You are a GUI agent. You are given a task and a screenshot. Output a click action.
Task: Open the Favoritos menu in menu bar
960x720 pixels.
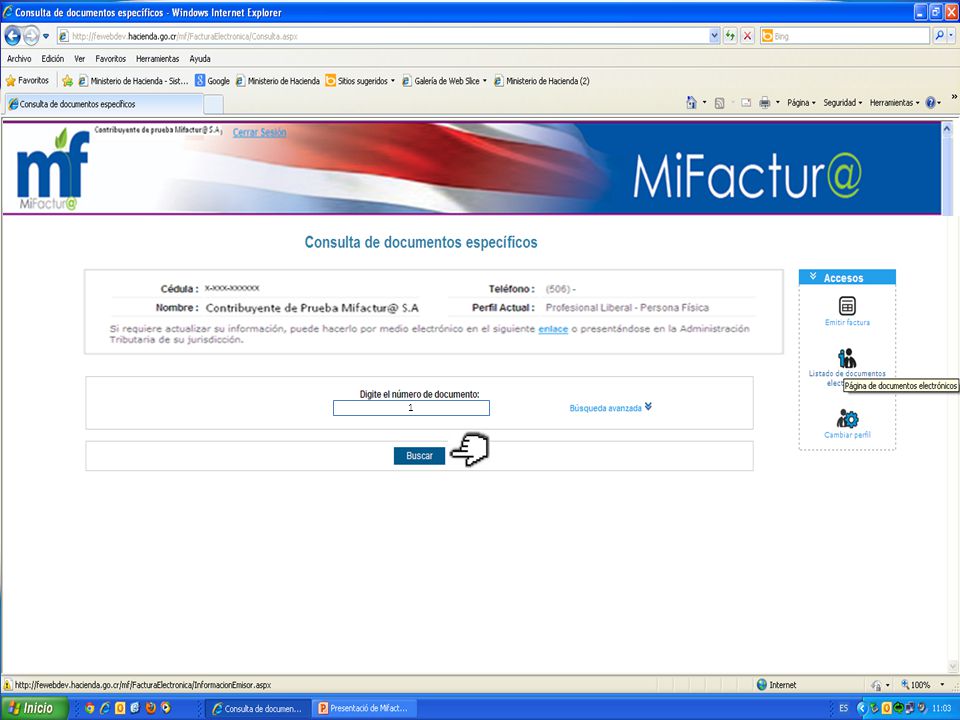[x=111, y=59]
